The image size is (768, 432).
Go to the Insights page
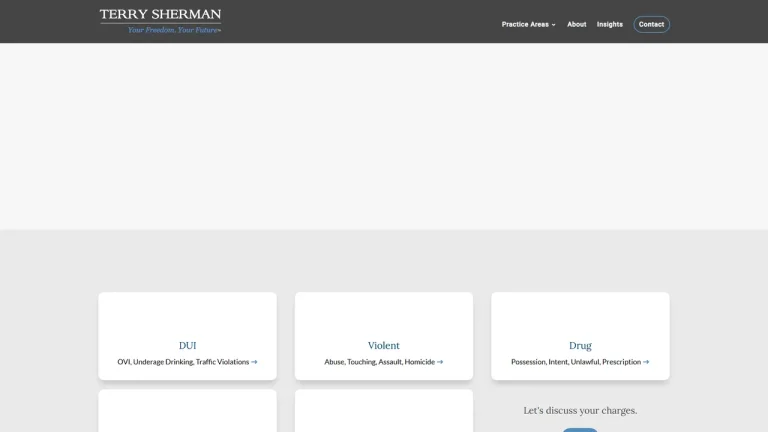(x=609, y=24)
